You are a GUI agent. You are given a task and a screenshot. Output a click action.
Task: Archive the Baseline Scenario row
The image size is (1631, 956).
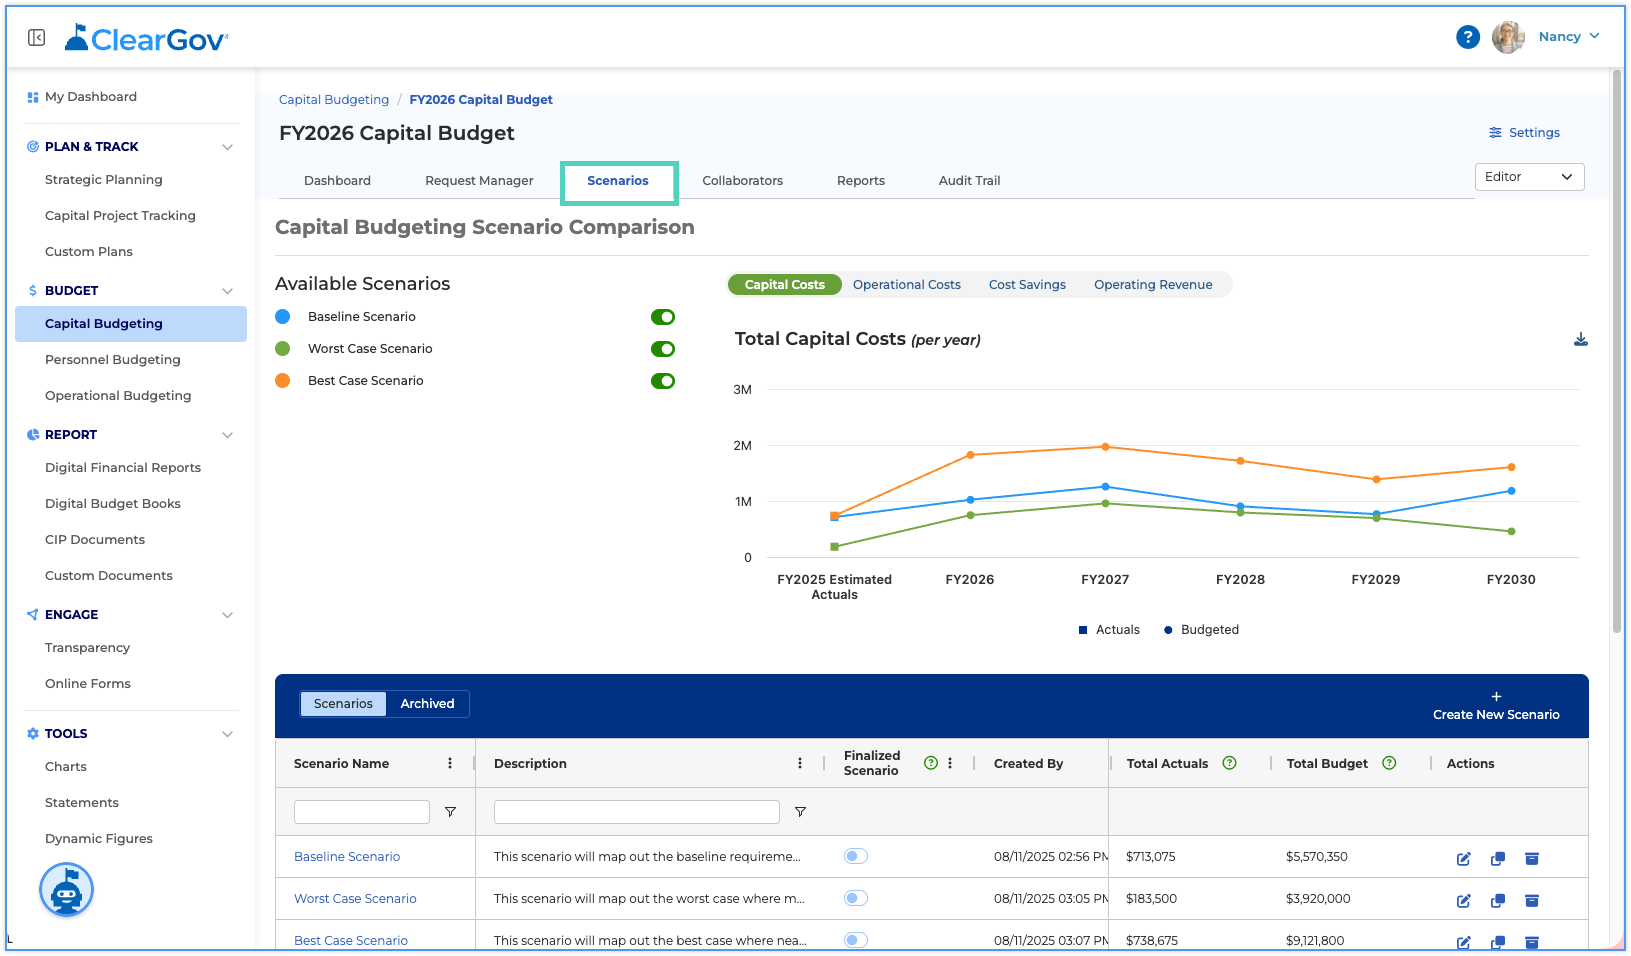click(1531, 858)
